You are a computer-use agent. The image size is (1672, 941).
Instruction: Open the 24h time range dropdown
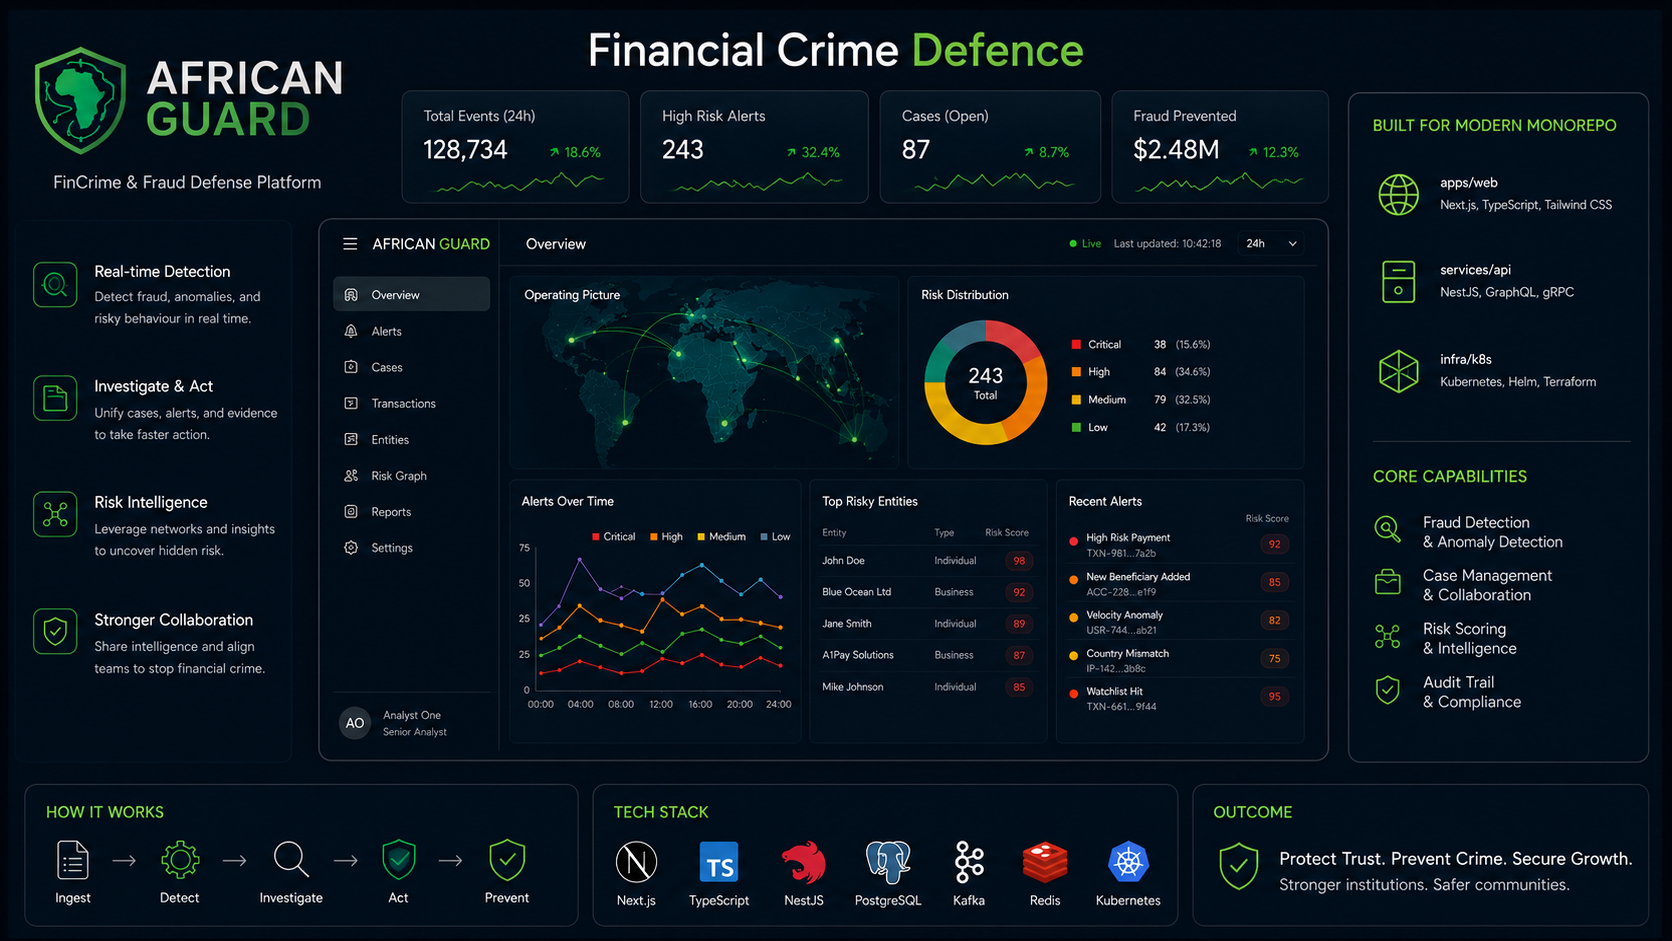coord(1272,244)
